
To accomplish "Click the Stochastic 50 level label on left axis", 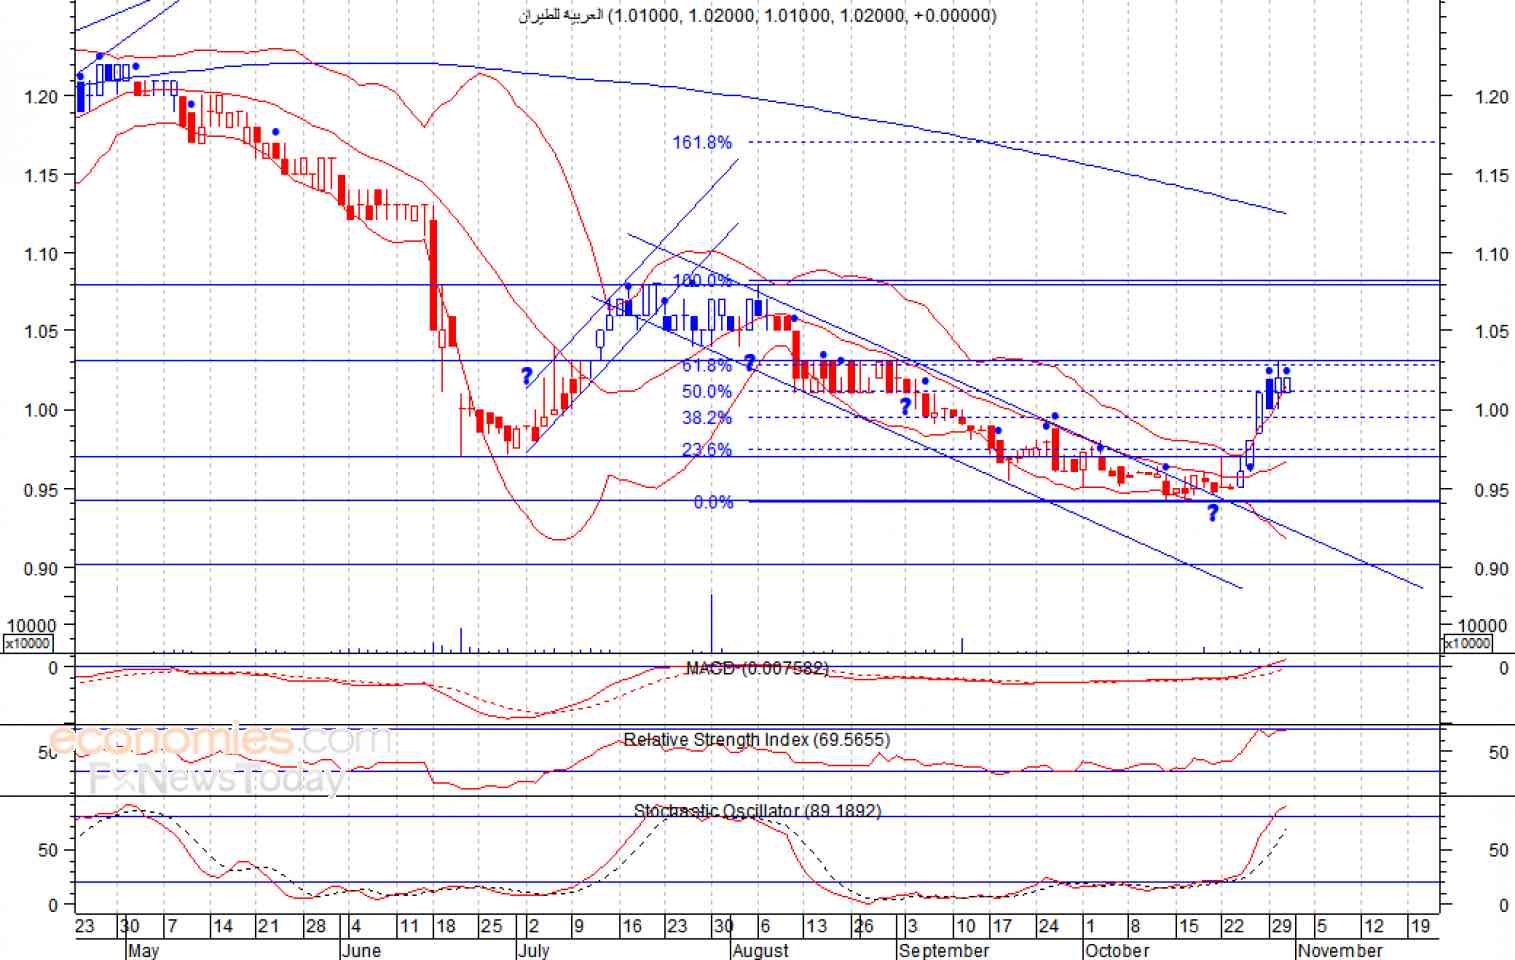I will tap(48, 850).
